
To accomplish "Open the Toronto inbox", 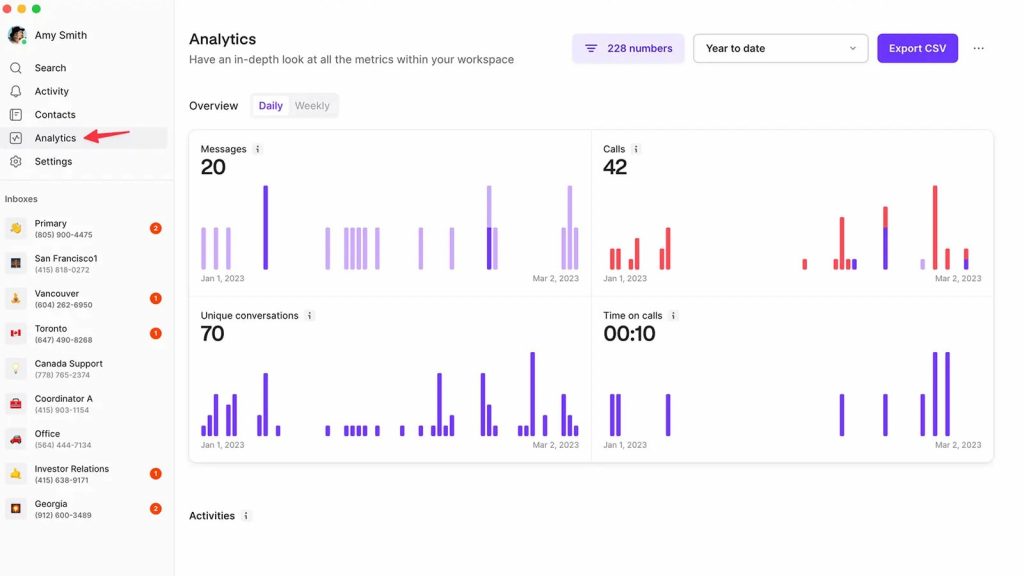I will 60,333.
